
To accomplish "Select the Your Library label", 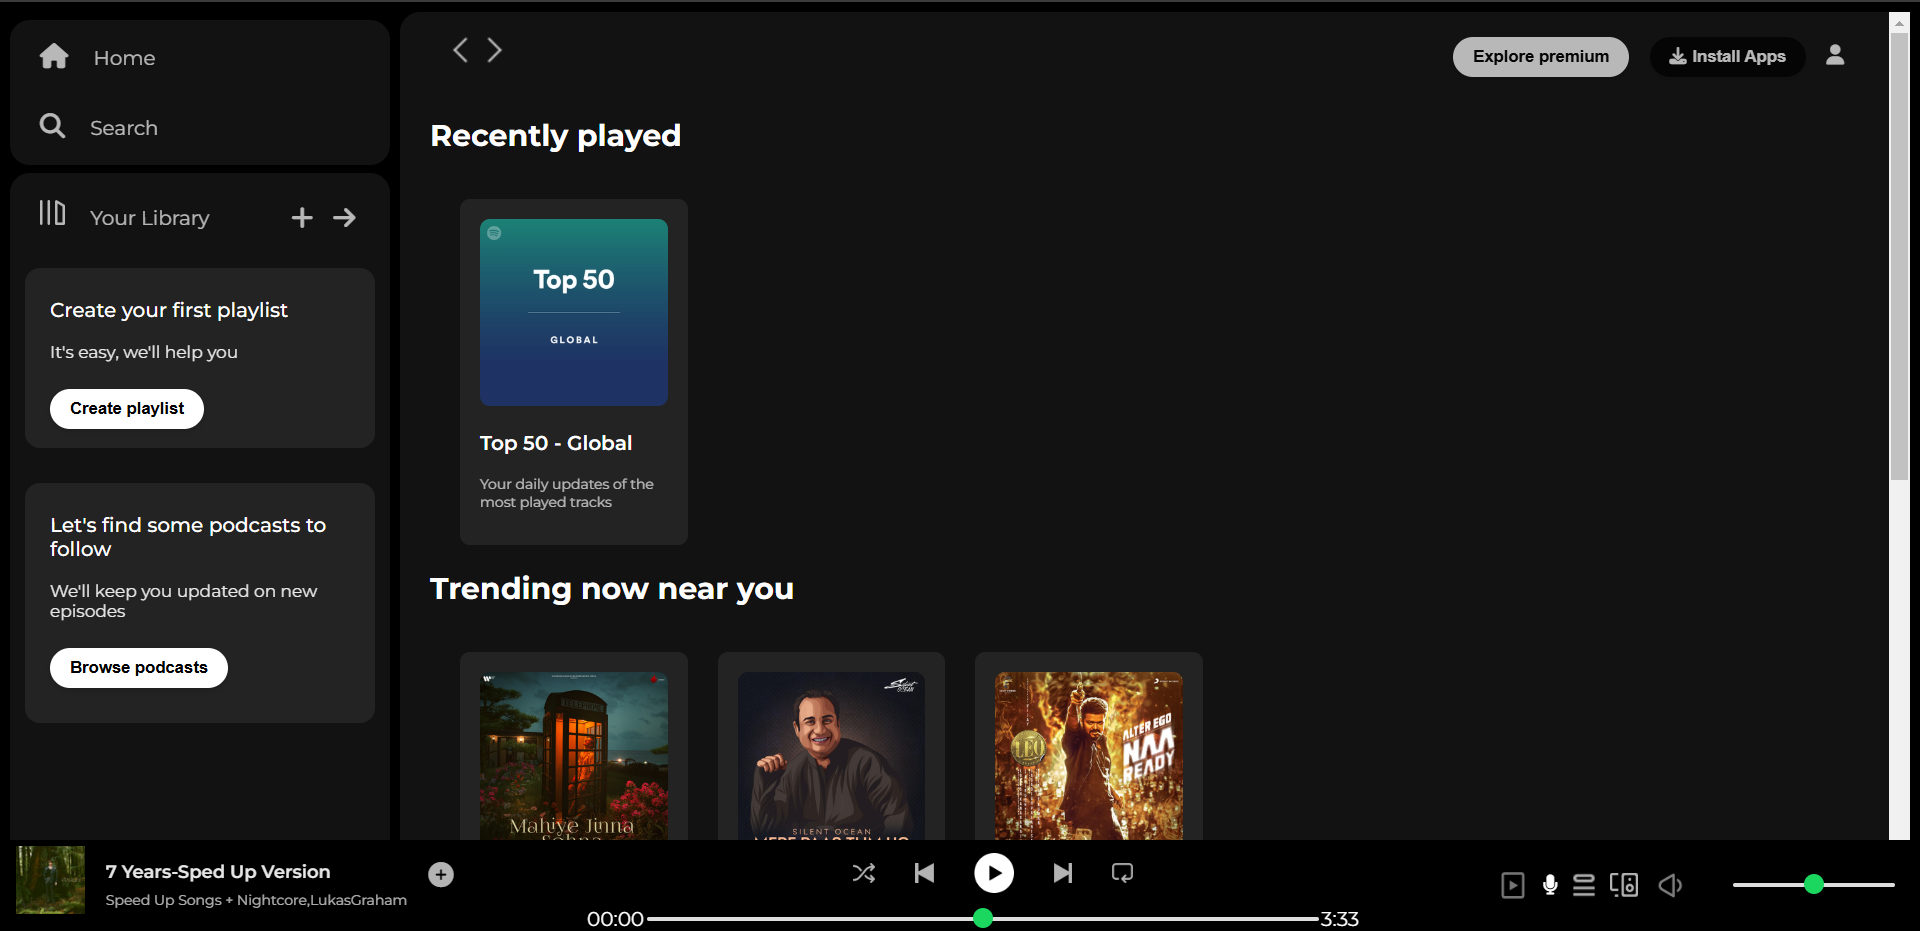I will (150, 218).
